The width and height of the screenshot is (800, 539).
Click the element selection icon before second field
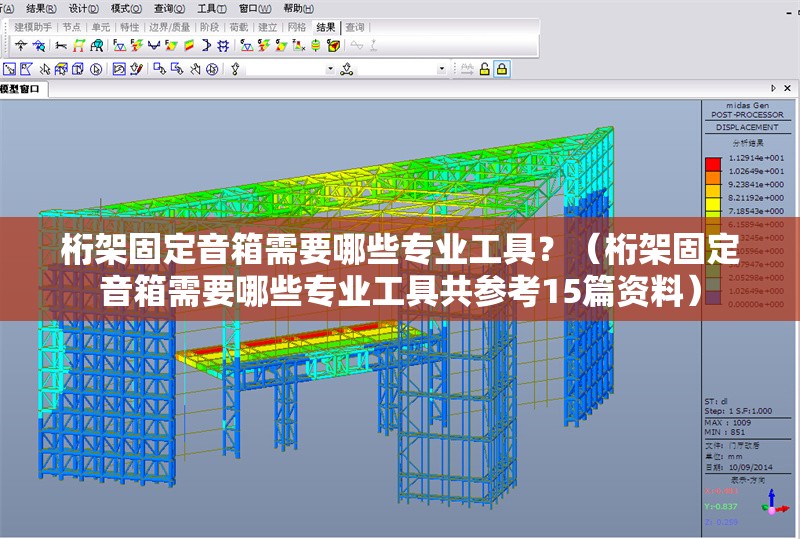click(347, 69)
